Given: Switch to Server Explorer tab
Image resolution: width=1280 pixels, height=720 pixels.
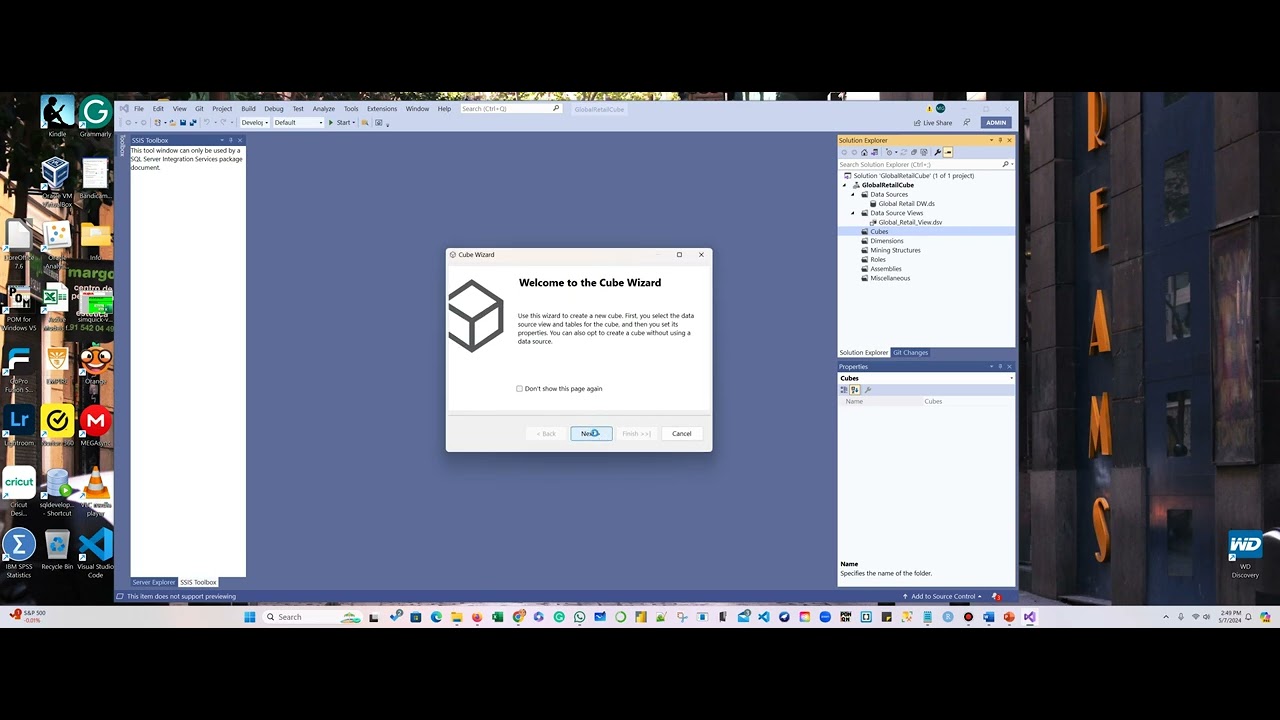Looking at the screenshot, I should point(154,582).
